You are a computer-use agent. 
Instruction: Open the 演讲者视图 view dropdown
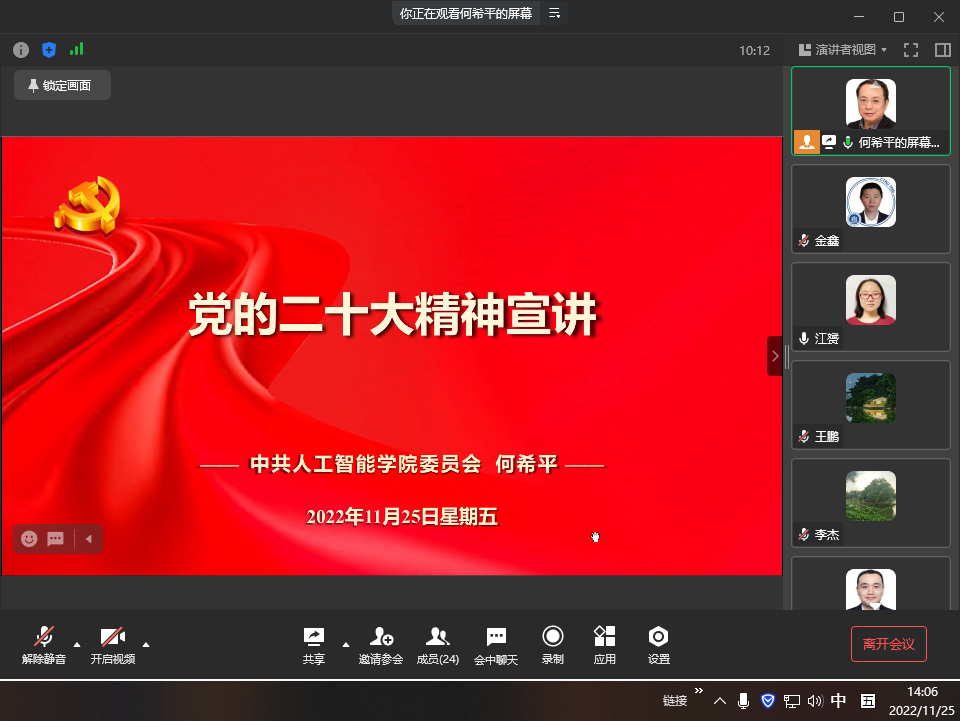pos(843,50)
